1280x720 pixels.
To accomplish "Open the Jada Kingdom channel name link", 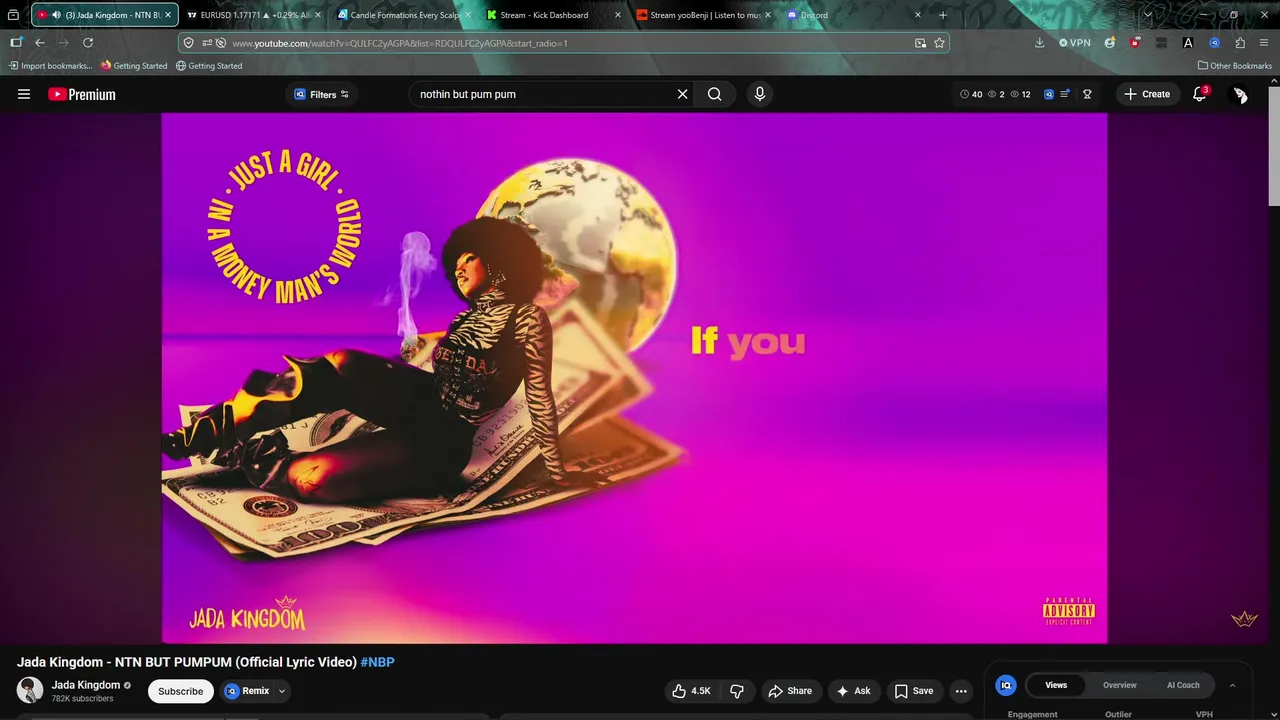I will click(x=86, y=685).
